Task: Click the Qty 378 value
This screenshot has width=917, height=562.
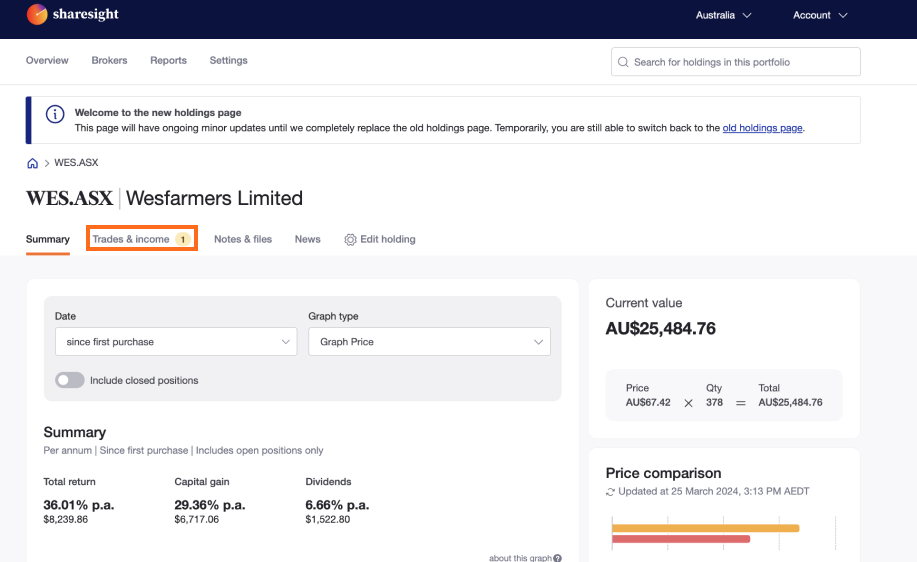Action: (x=714, y=402)
